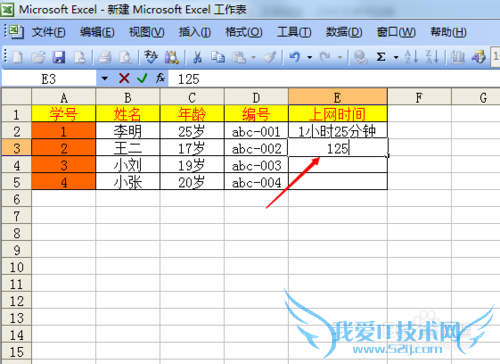Open the 工具(T) menu

[294, 32]
